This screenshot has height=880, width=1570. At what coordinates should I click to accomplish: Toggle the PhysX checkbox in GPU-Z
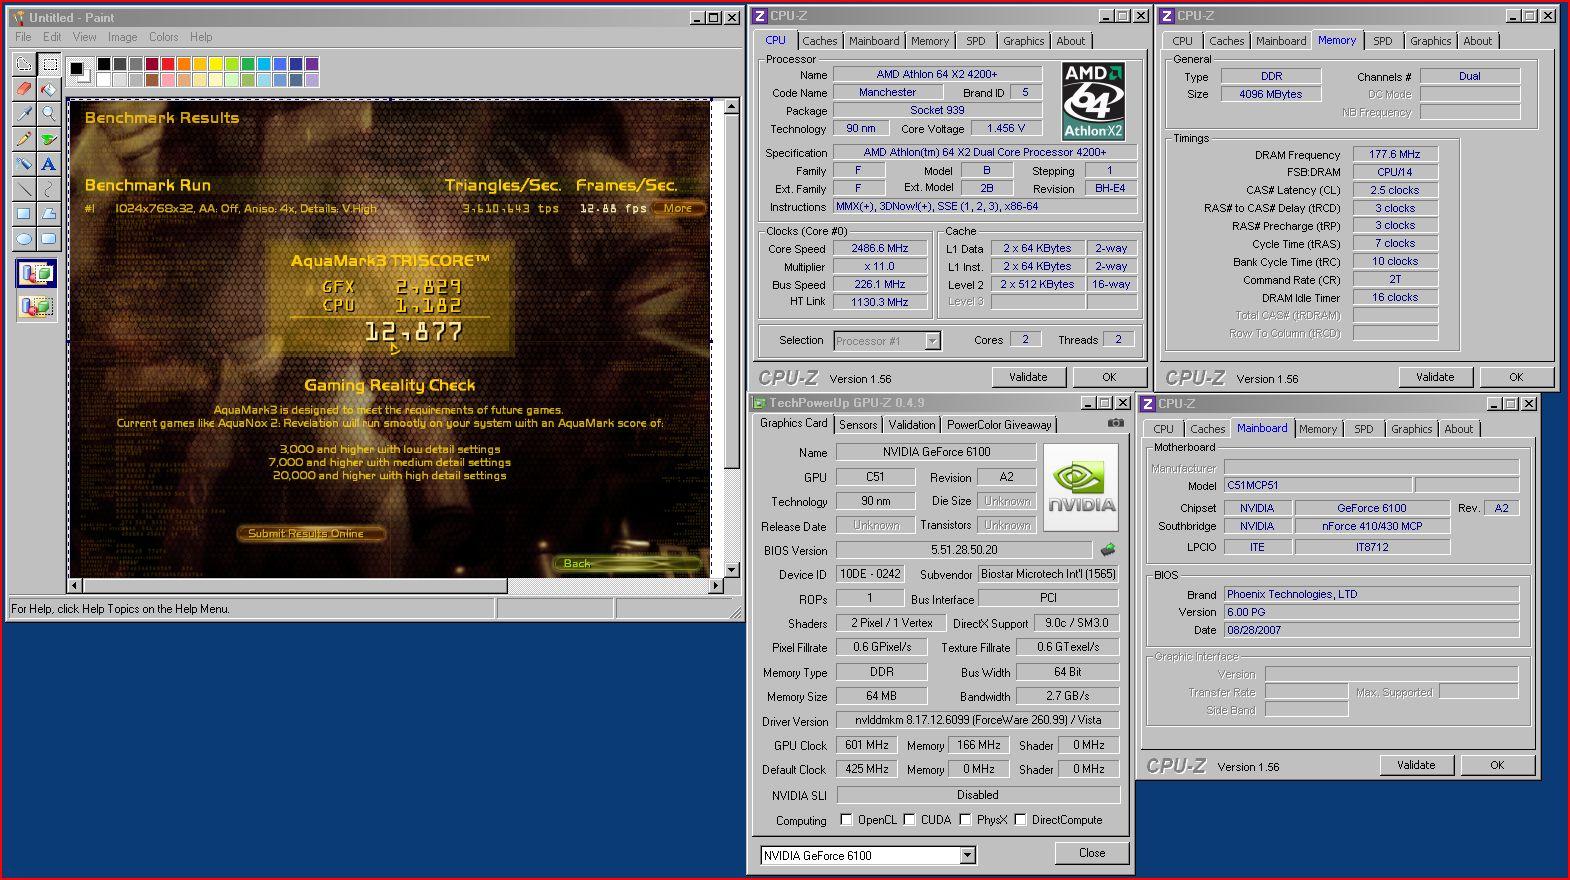point(965,820)
